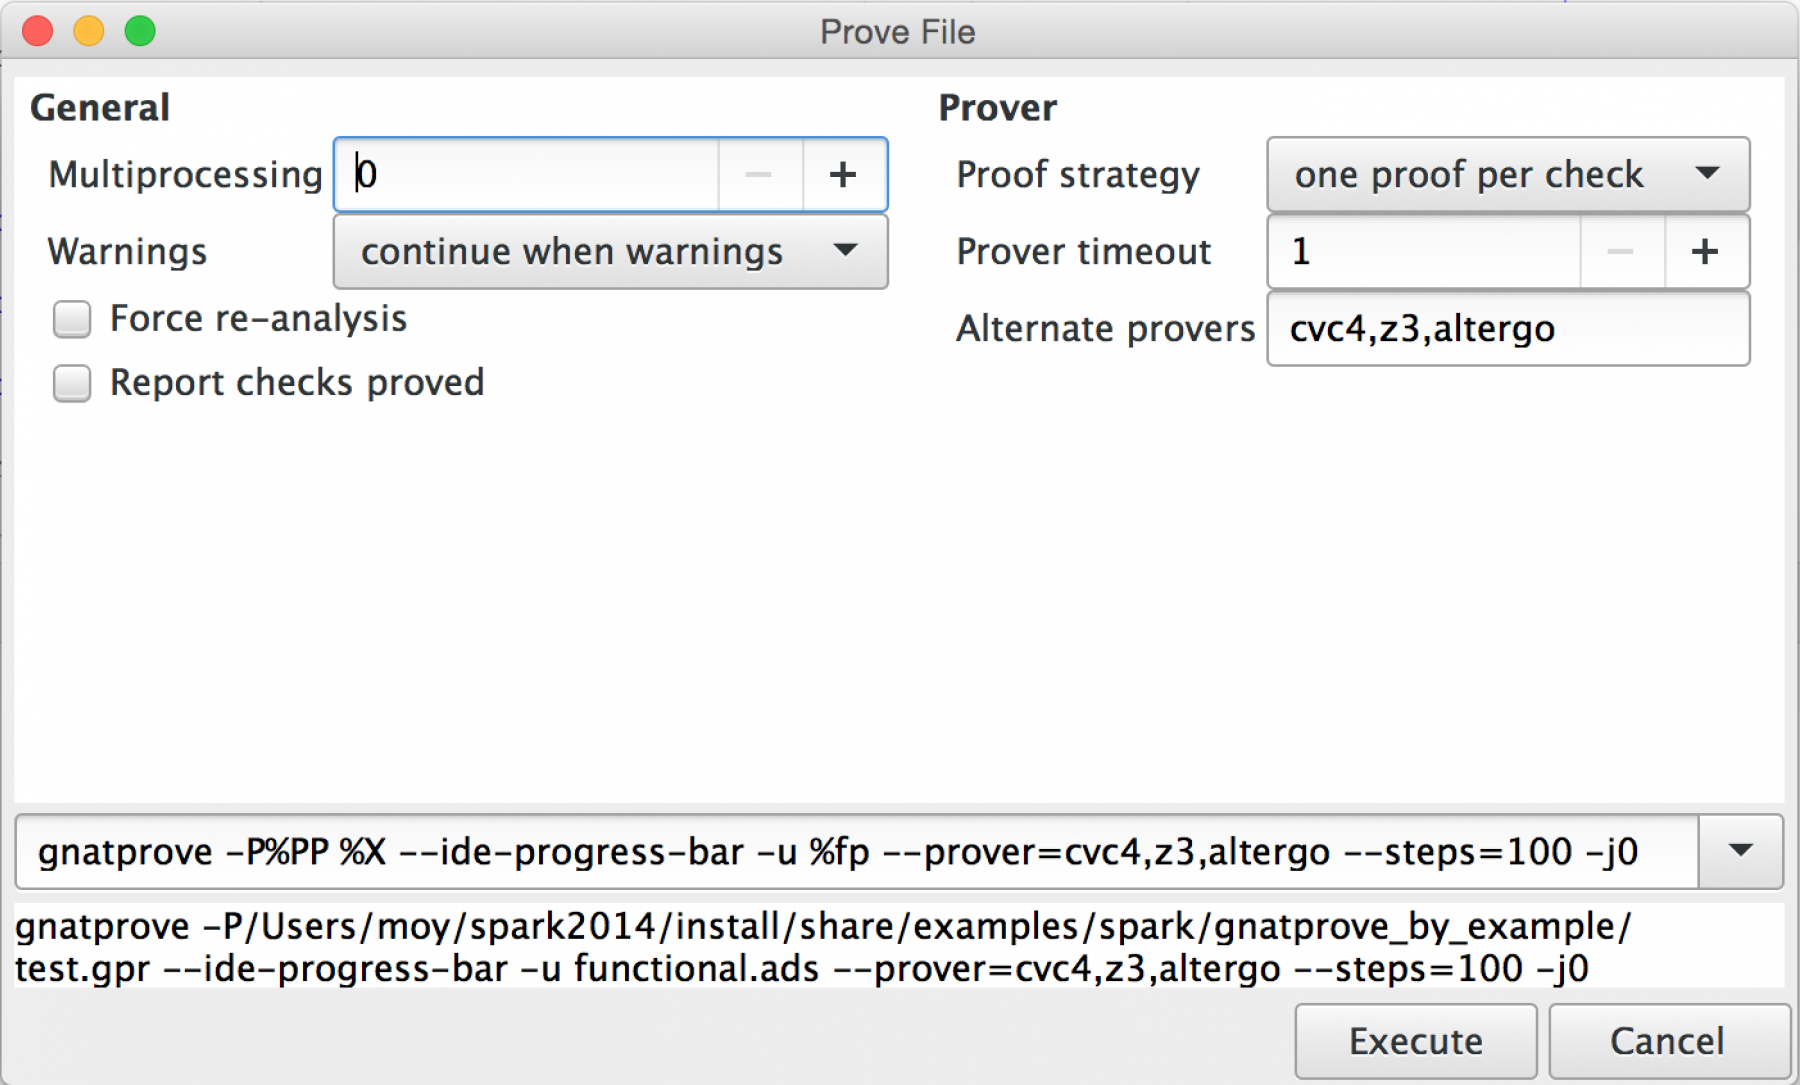Screen dimensions: 1800x1085
Task: Decrease Multiprocessing value with minus button
Action: point(760,175)
